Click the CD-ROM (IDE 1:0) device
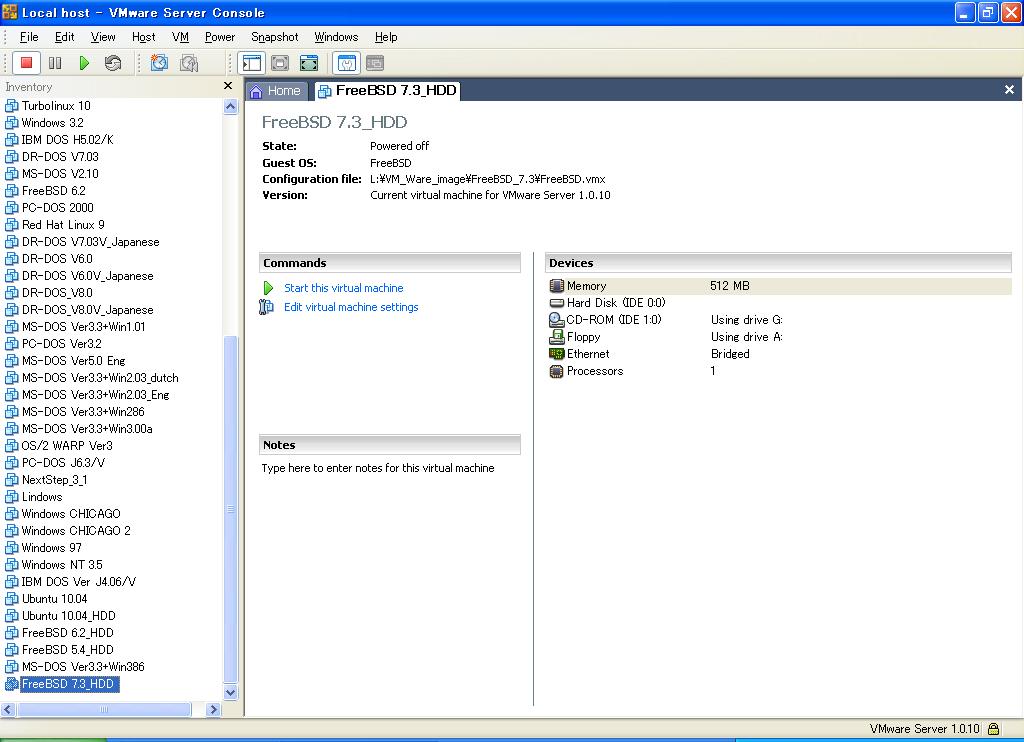 click(605, 319)
